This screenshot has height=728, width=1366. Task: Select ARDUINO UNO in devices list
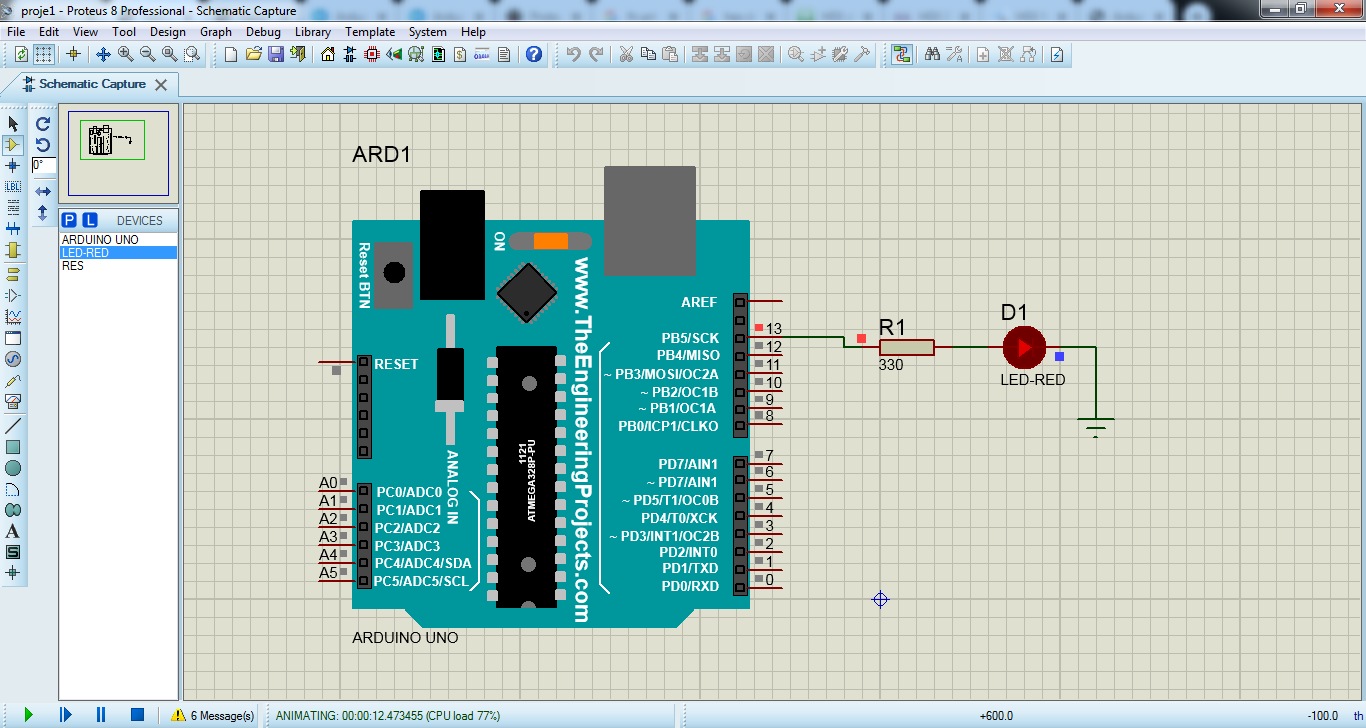click(x=118, y=240)
